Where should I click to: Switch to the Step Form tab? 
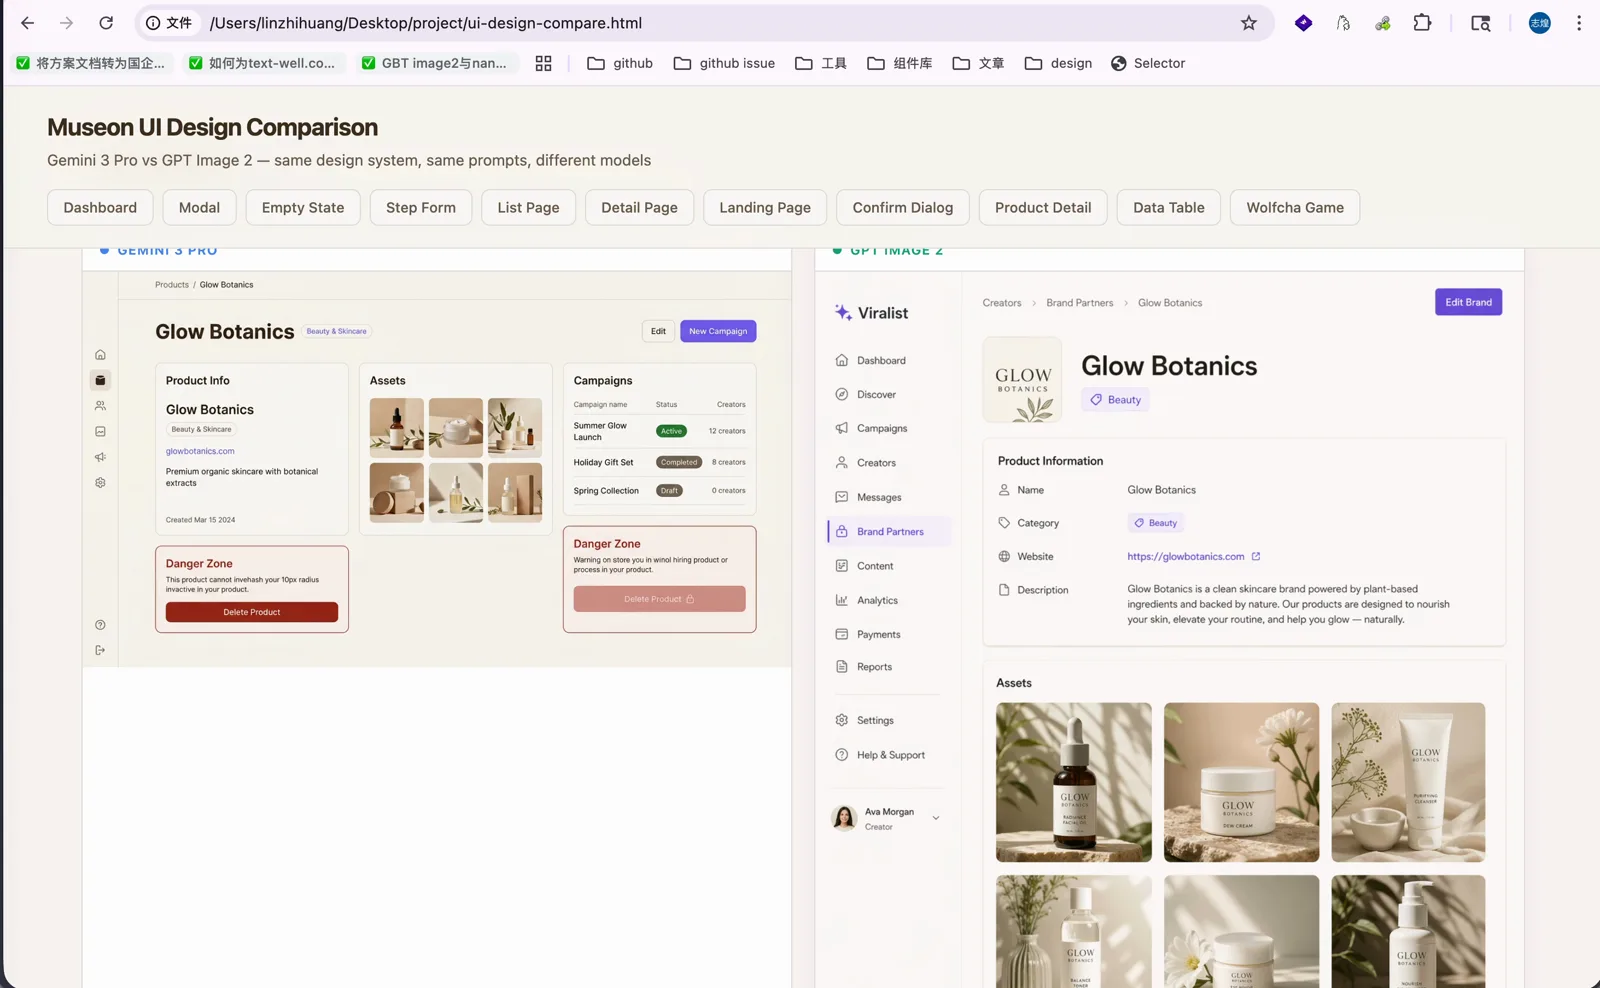(x=421, y=208)
